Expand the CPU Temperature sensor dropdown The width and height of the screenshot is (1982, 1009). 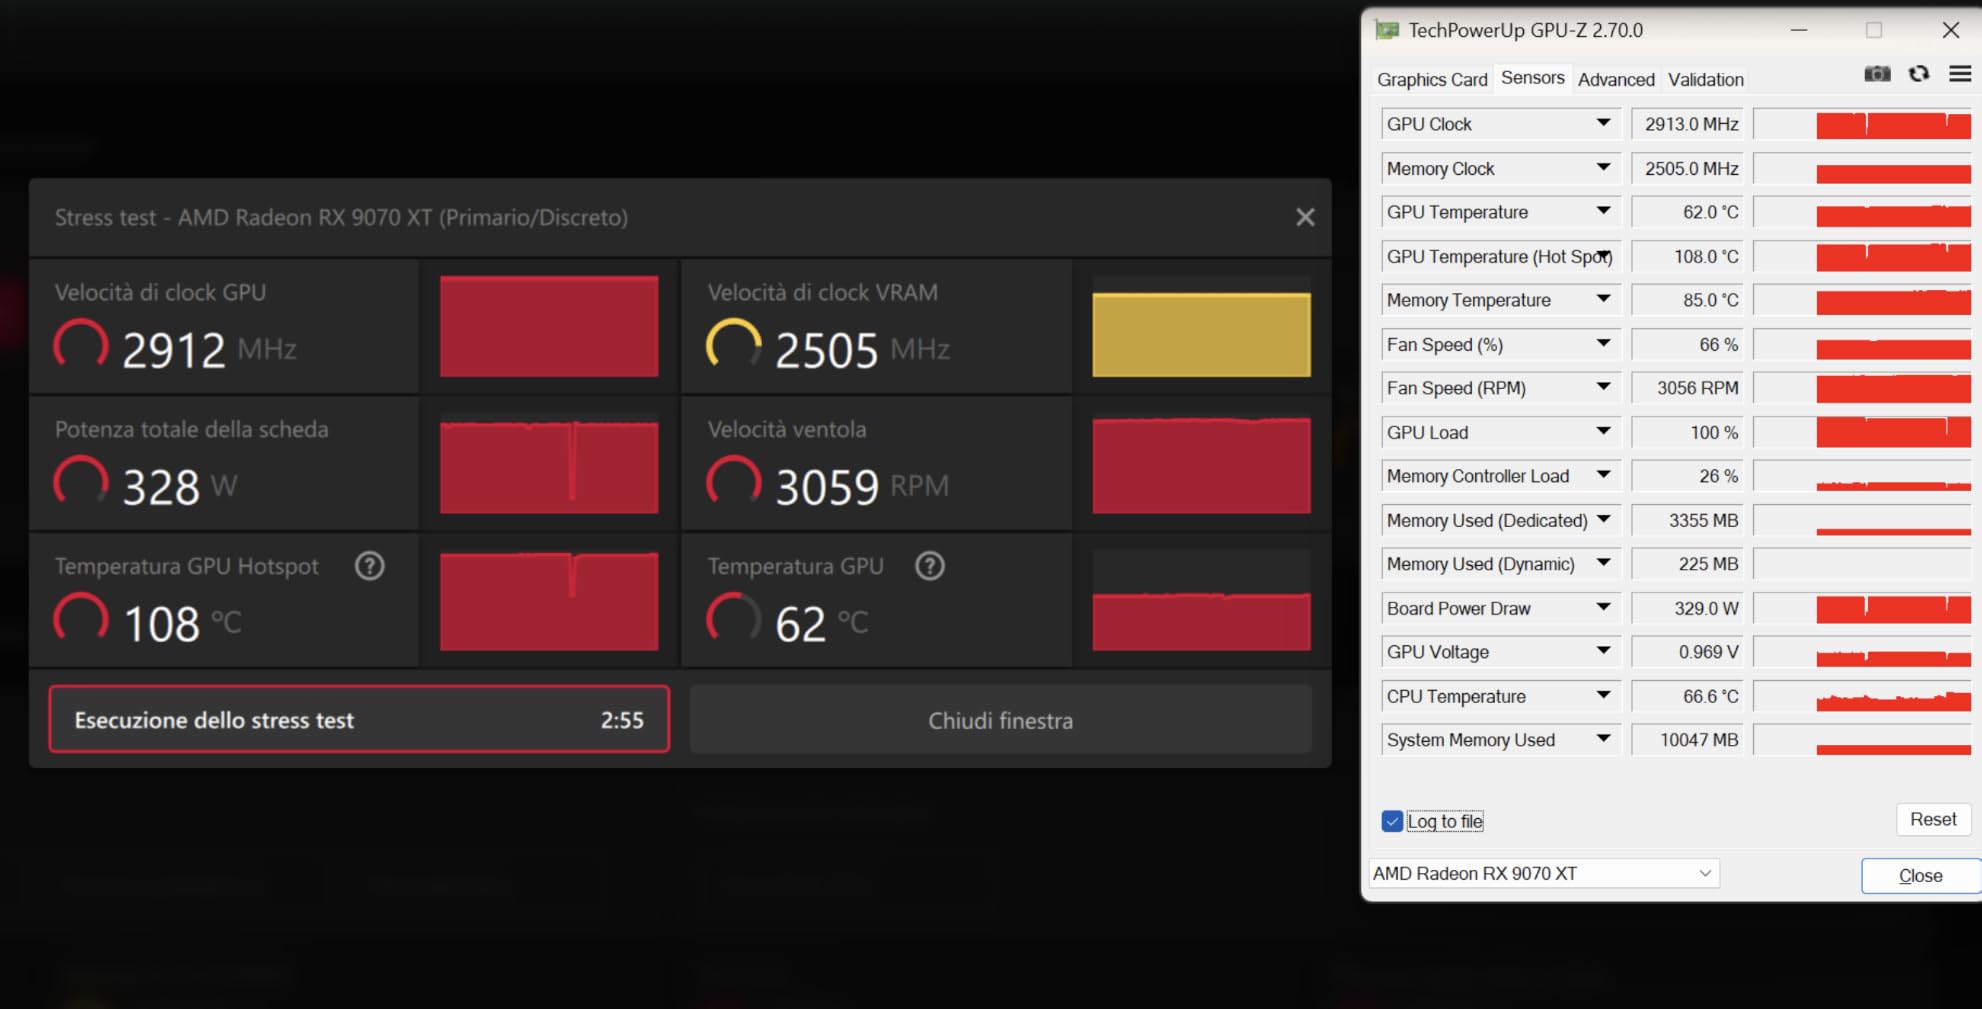pos(1604,695)
